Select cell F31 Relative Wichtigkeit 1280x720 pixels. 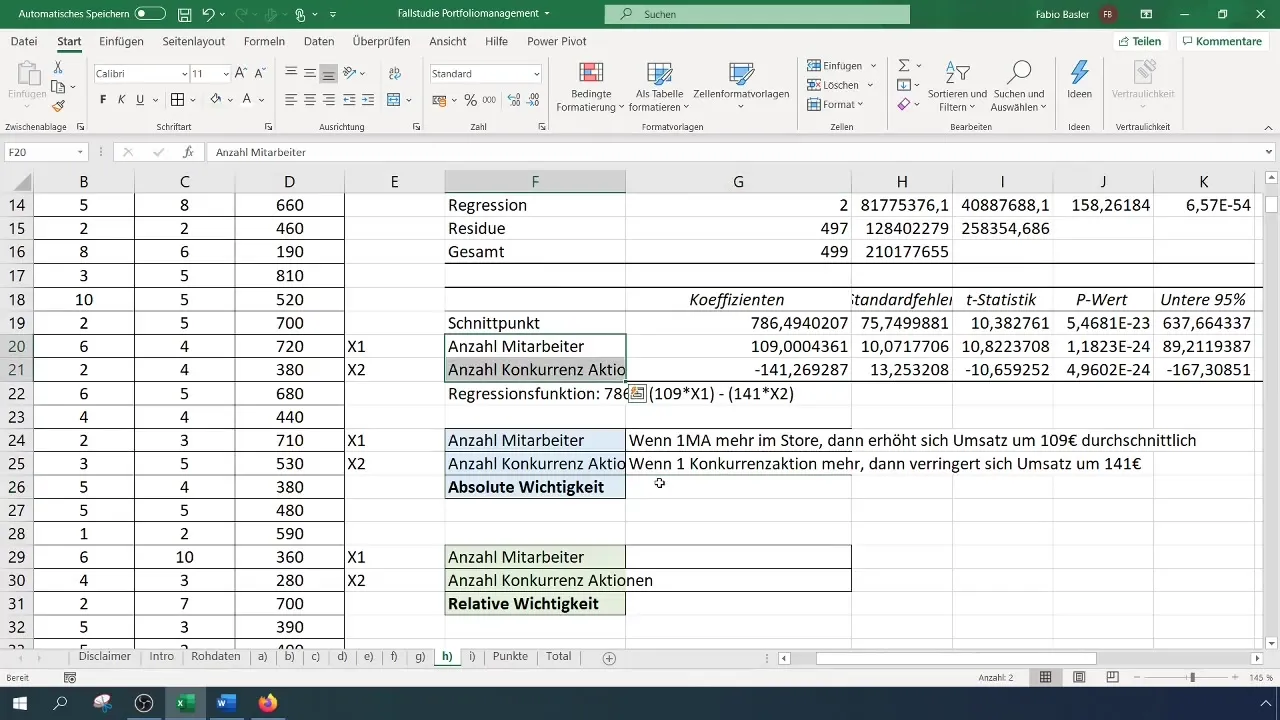535,603
